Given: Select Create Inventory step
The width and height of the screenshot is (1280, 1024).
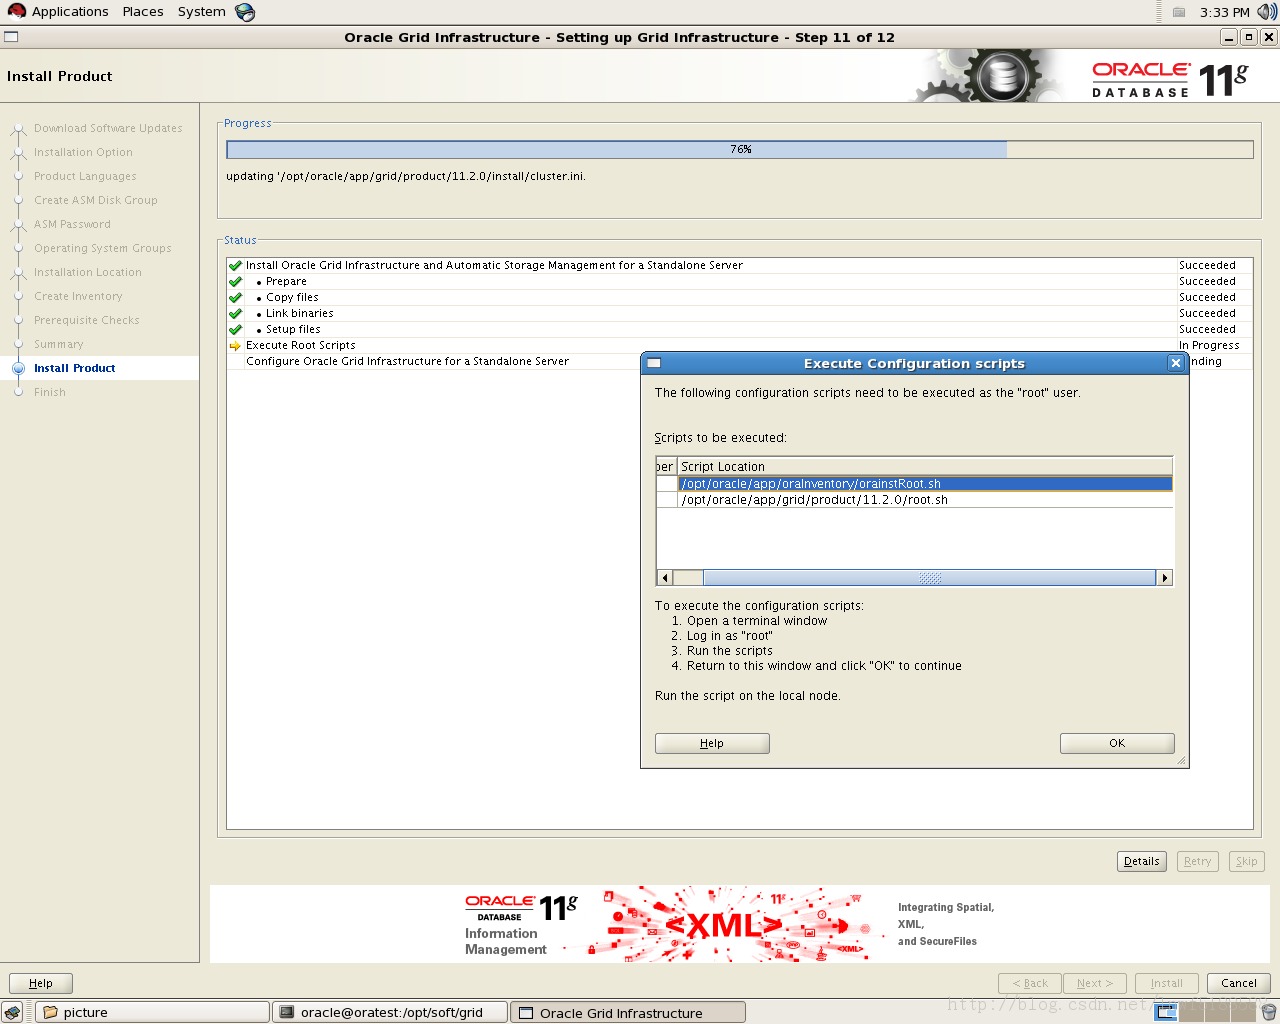Looking at the screenshot, I should coord(78,296).
